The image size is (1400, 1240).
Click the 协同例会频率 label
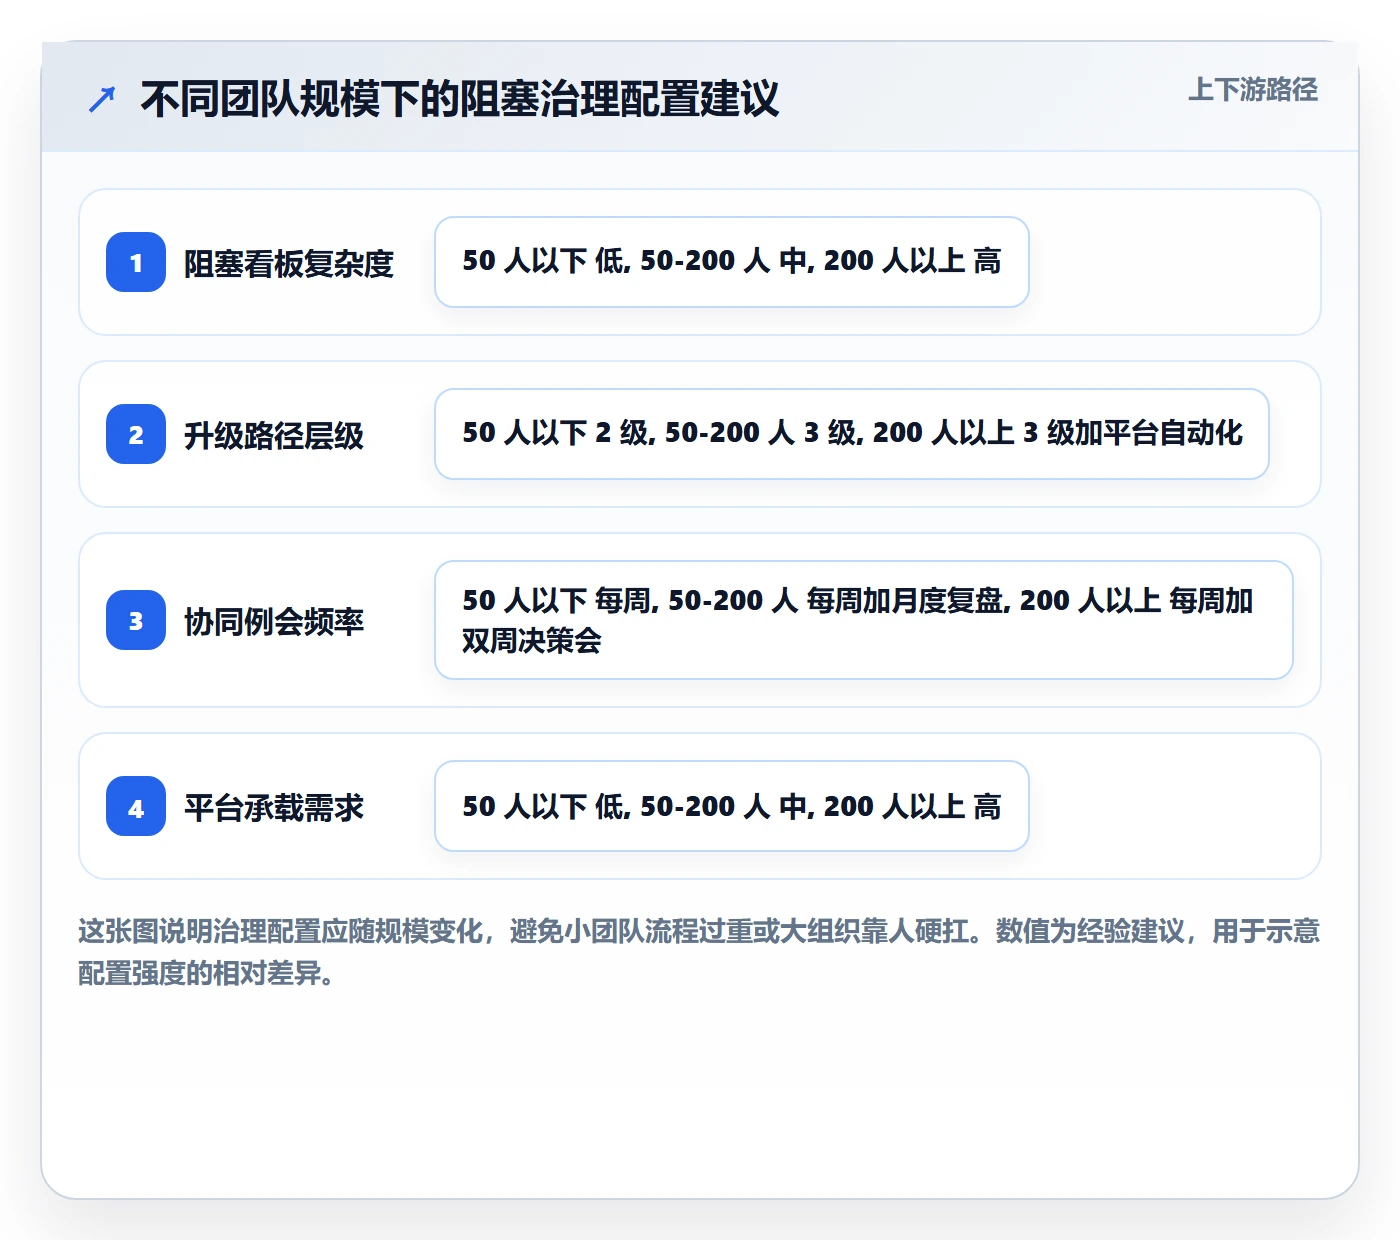274,621
